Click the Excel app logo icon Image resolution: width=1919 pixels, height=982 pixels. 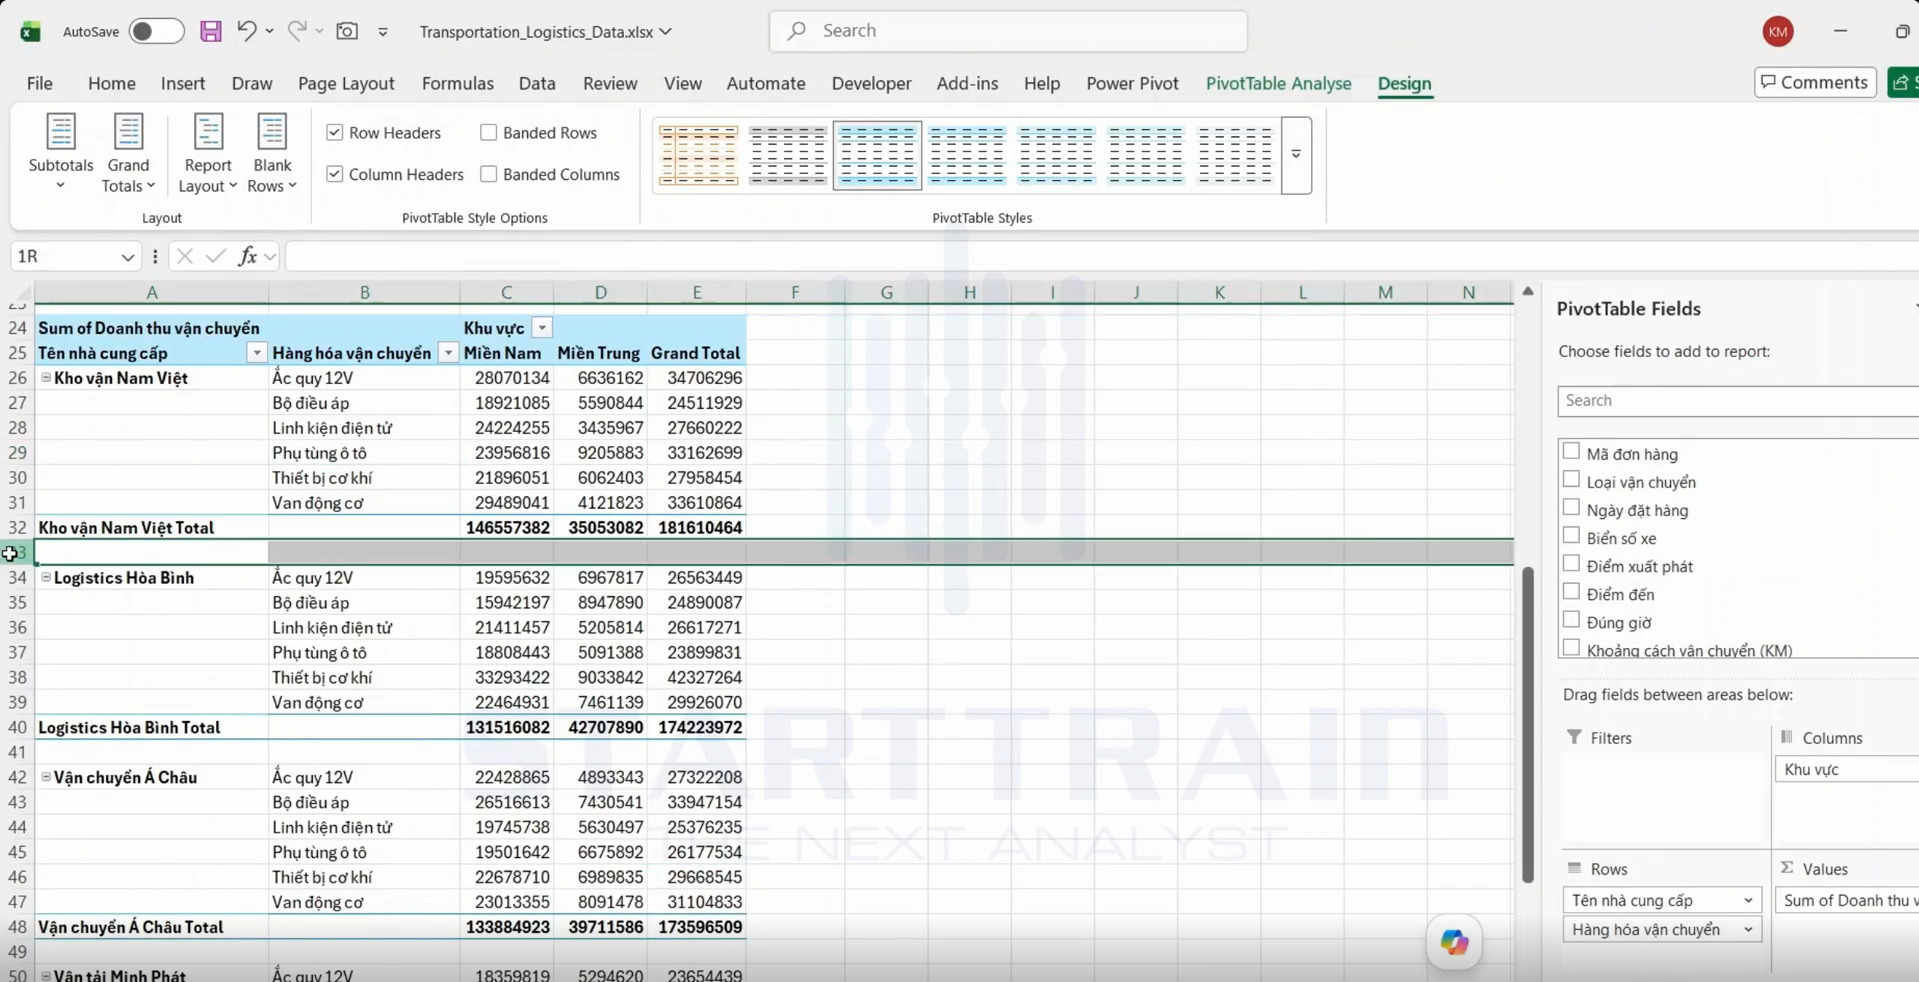click(31, 31)
